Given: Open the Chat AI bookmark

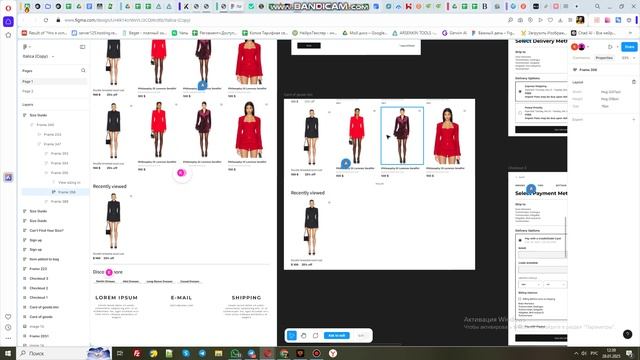Looking at the screenshot, I should pos(593,33).
